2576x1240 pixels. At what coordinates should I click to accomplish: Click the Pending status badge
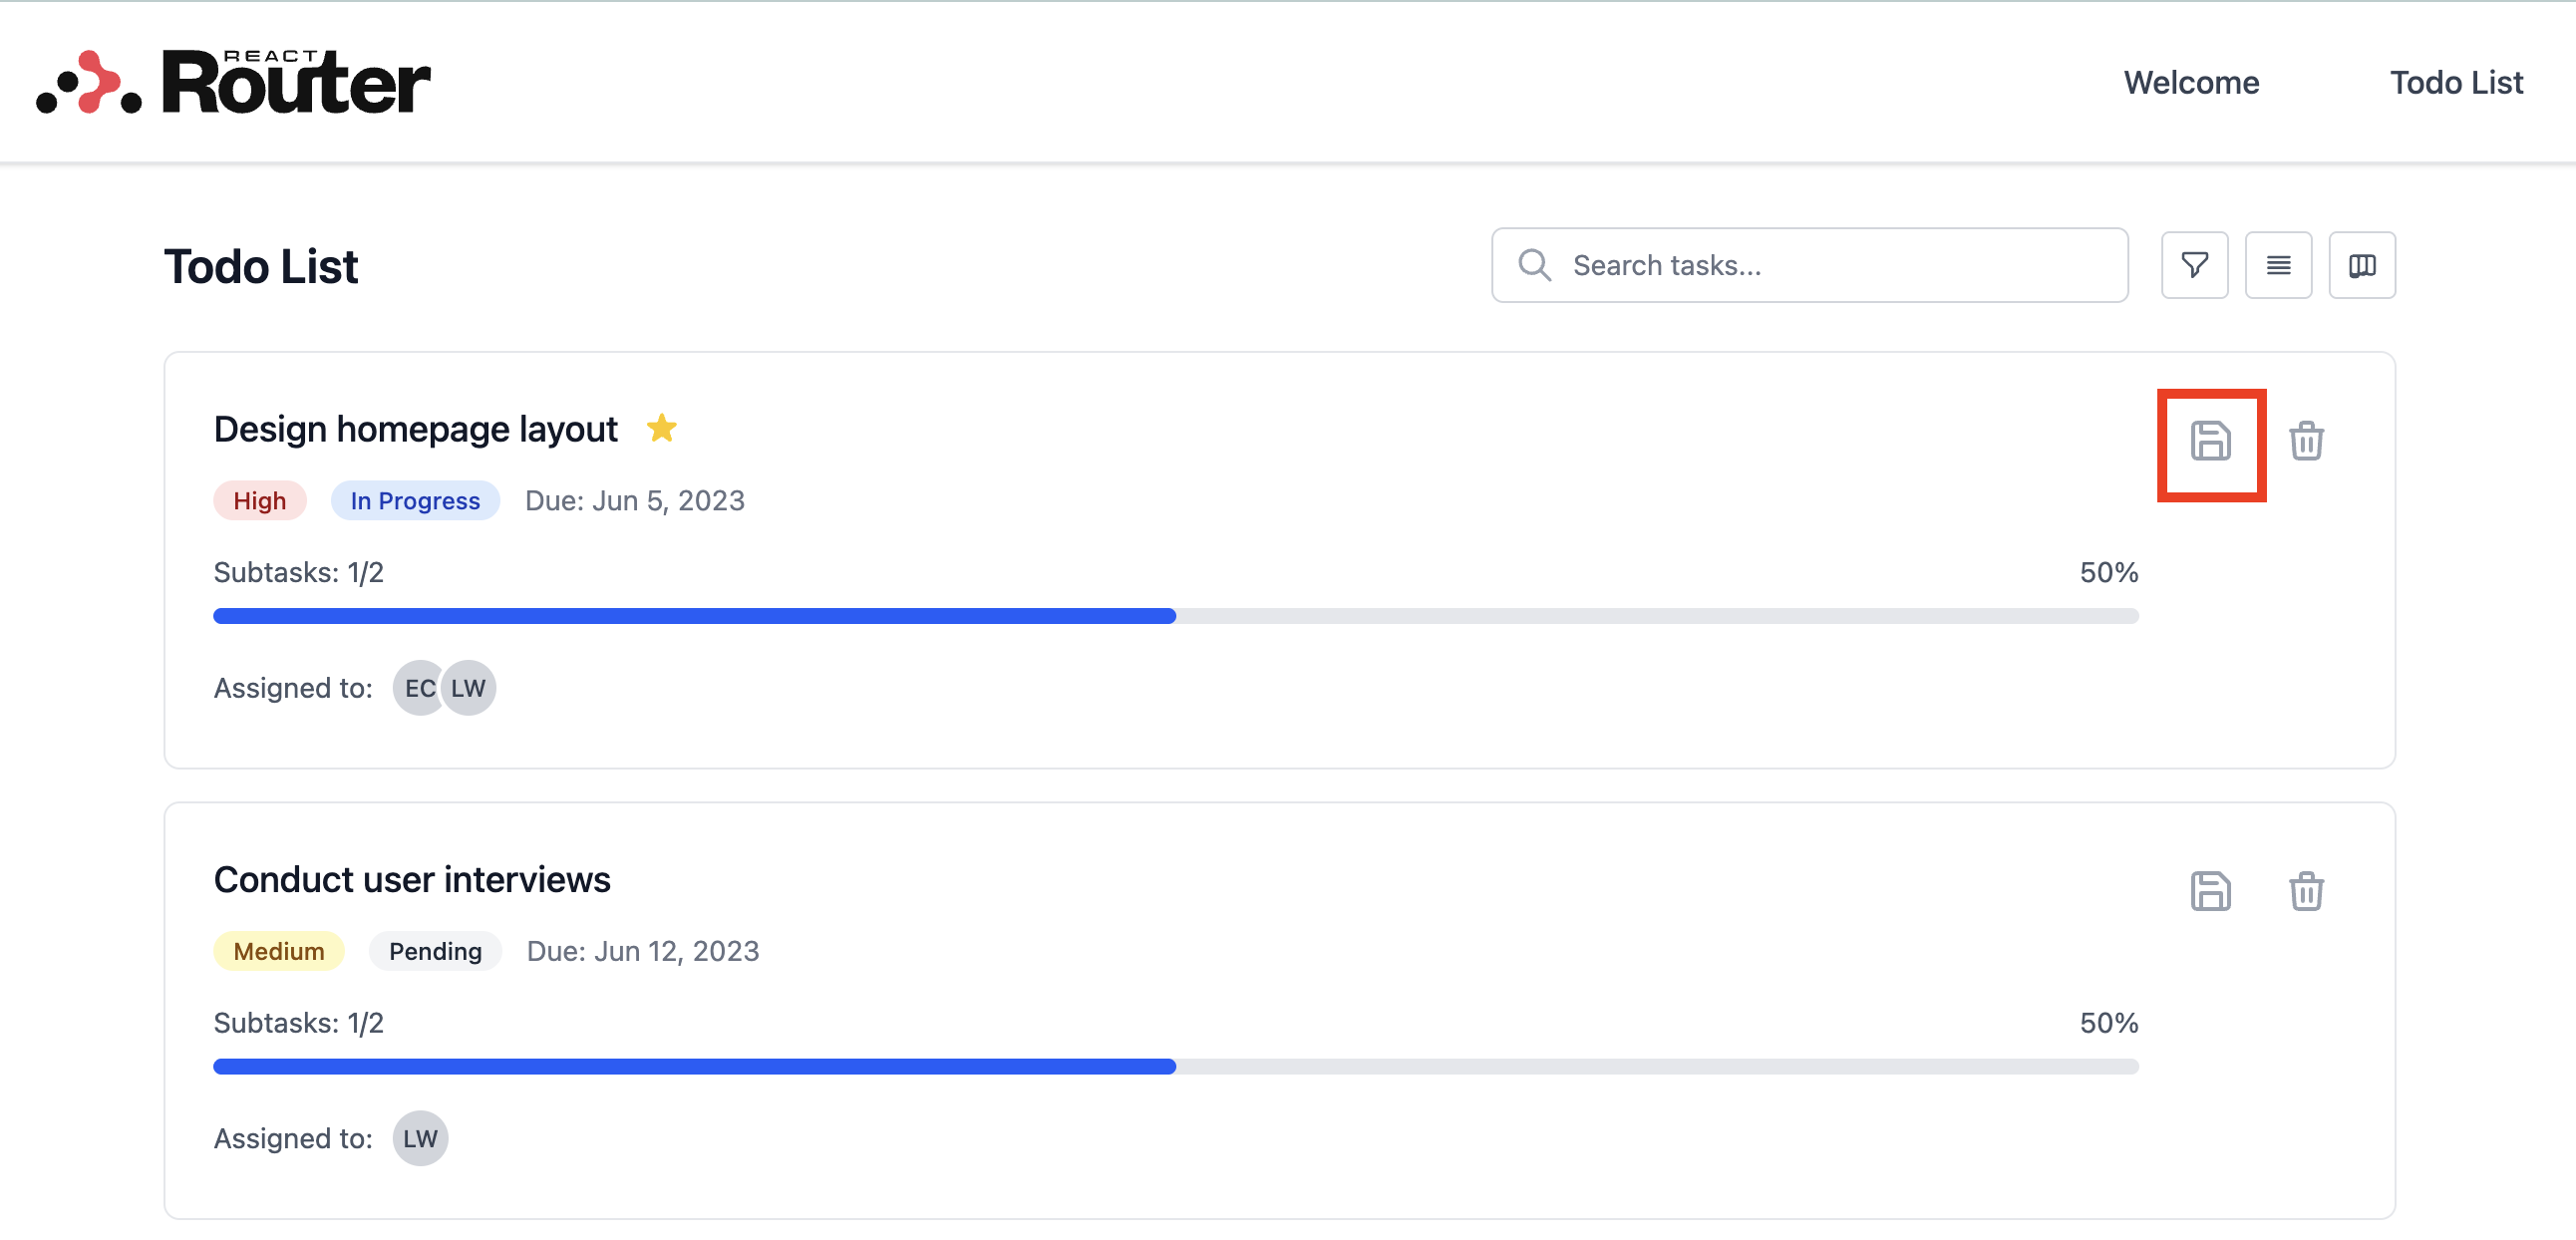pos(435,951)
